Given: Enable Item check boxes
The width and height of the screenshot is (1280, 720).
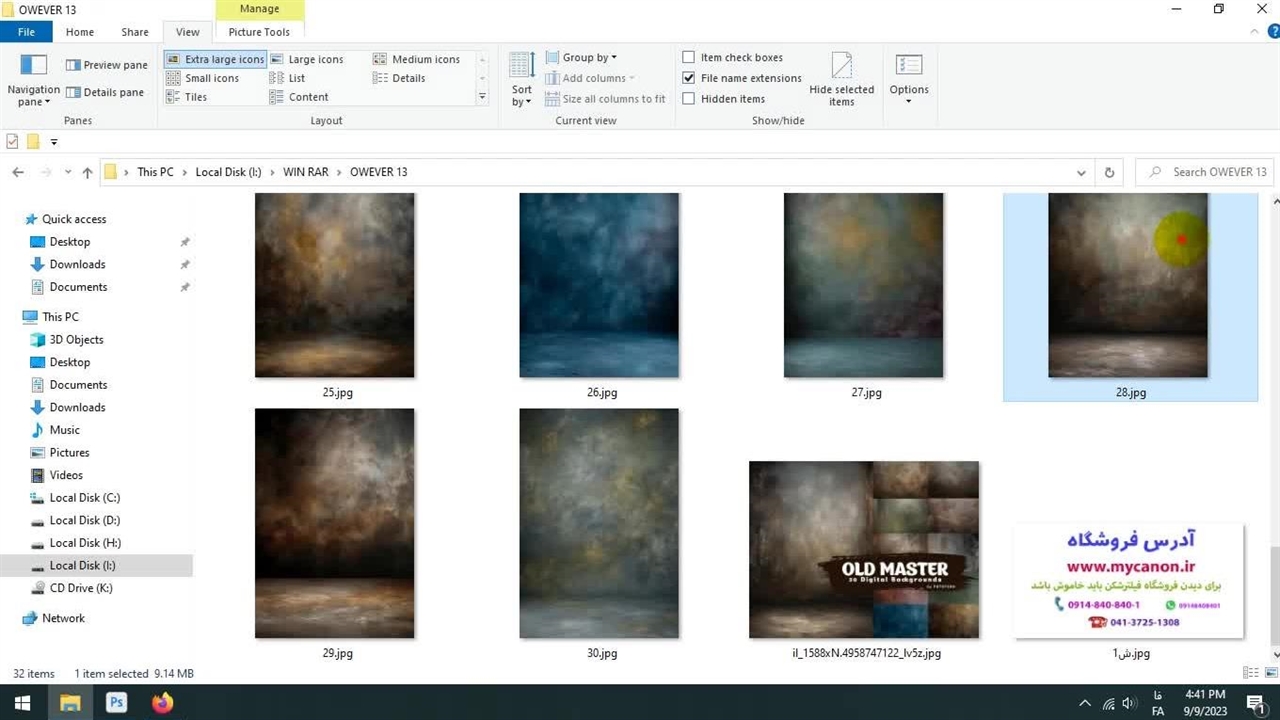Looking at the screenshot, I should [689, 58].
